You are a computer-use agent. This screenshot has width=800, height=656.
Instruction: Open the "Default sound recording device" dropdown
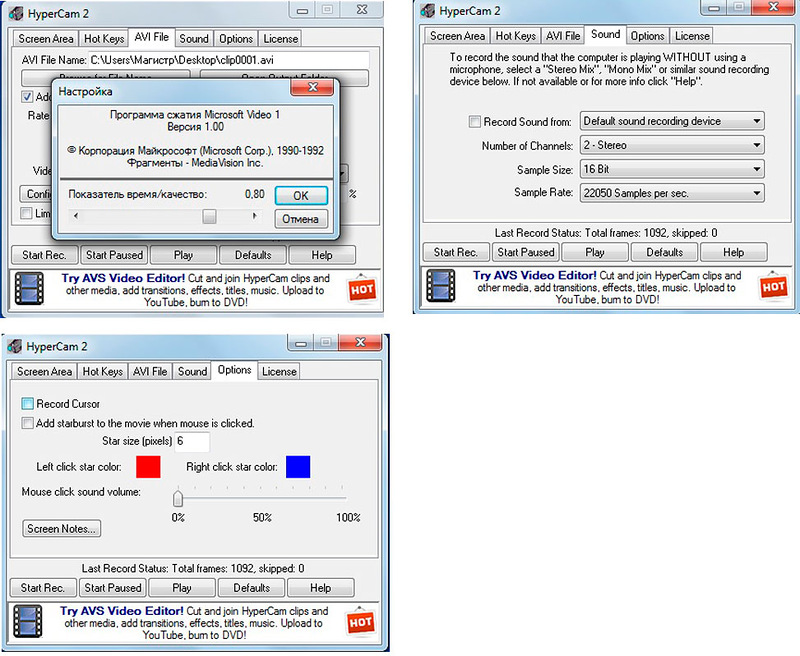point(672,121)
